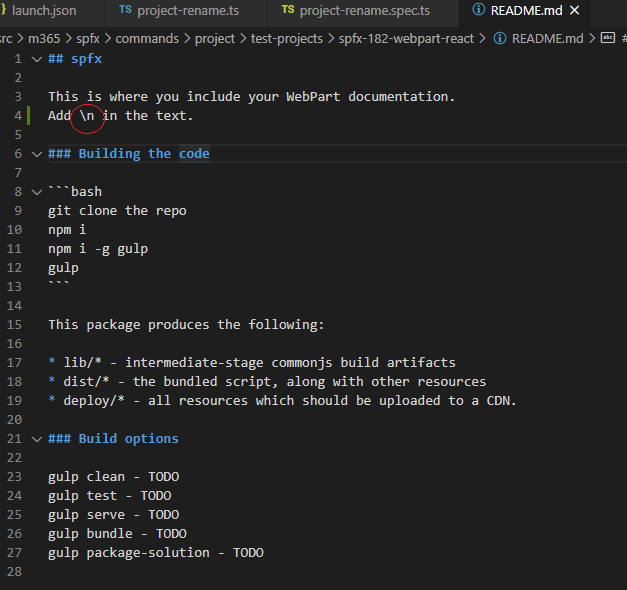Viewport: 627px width, 590px height.
Task: Collapse 'Building the code' section fold arrow
Action: (37, 154)
